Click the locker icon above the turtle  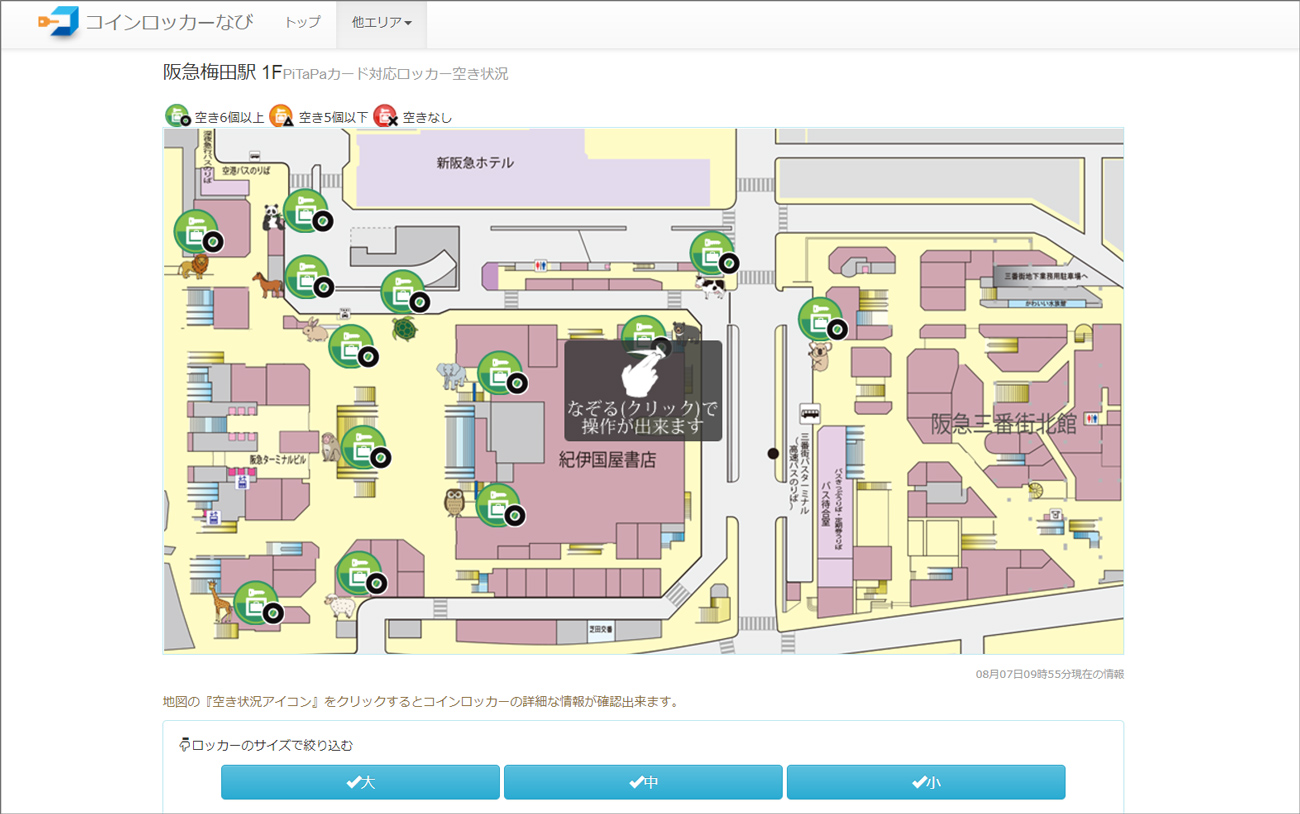(x=404, y=293)
